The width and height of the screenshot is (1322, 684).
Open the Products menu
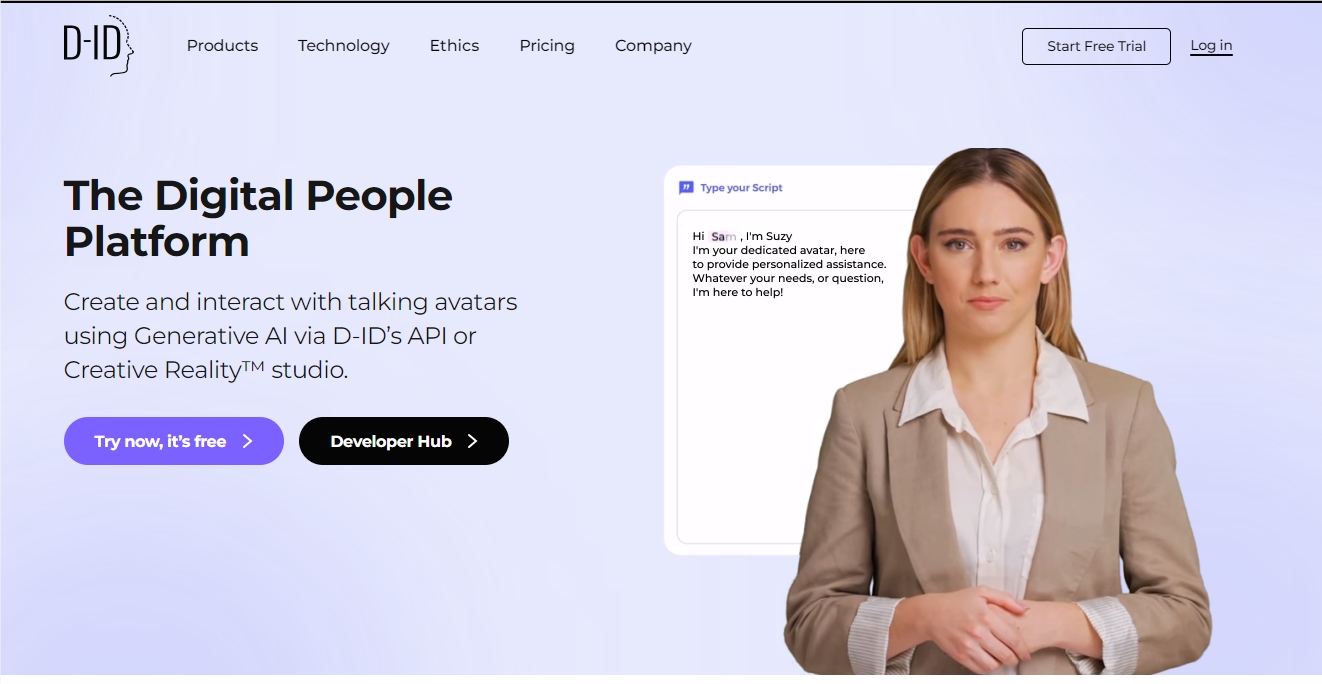pyautogui.click(x=222, y=46)
